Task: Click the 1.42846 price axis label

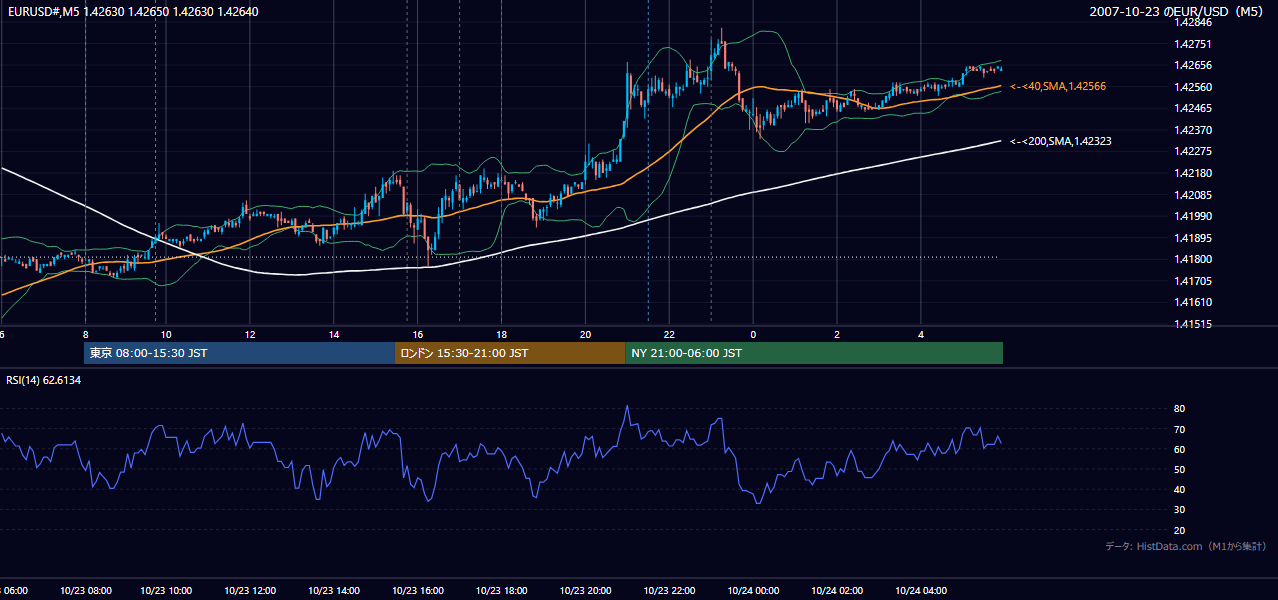Action: [x=1193, y=22]
